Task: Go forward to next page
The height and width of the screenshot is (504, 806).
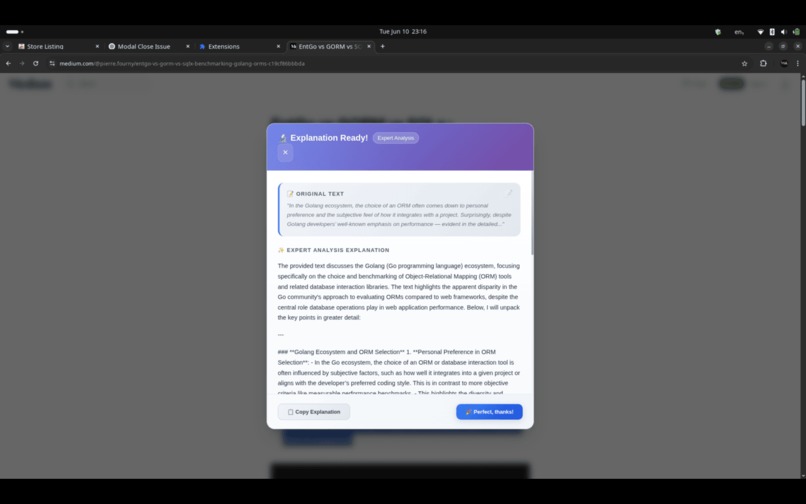Action: pos(22,64)
